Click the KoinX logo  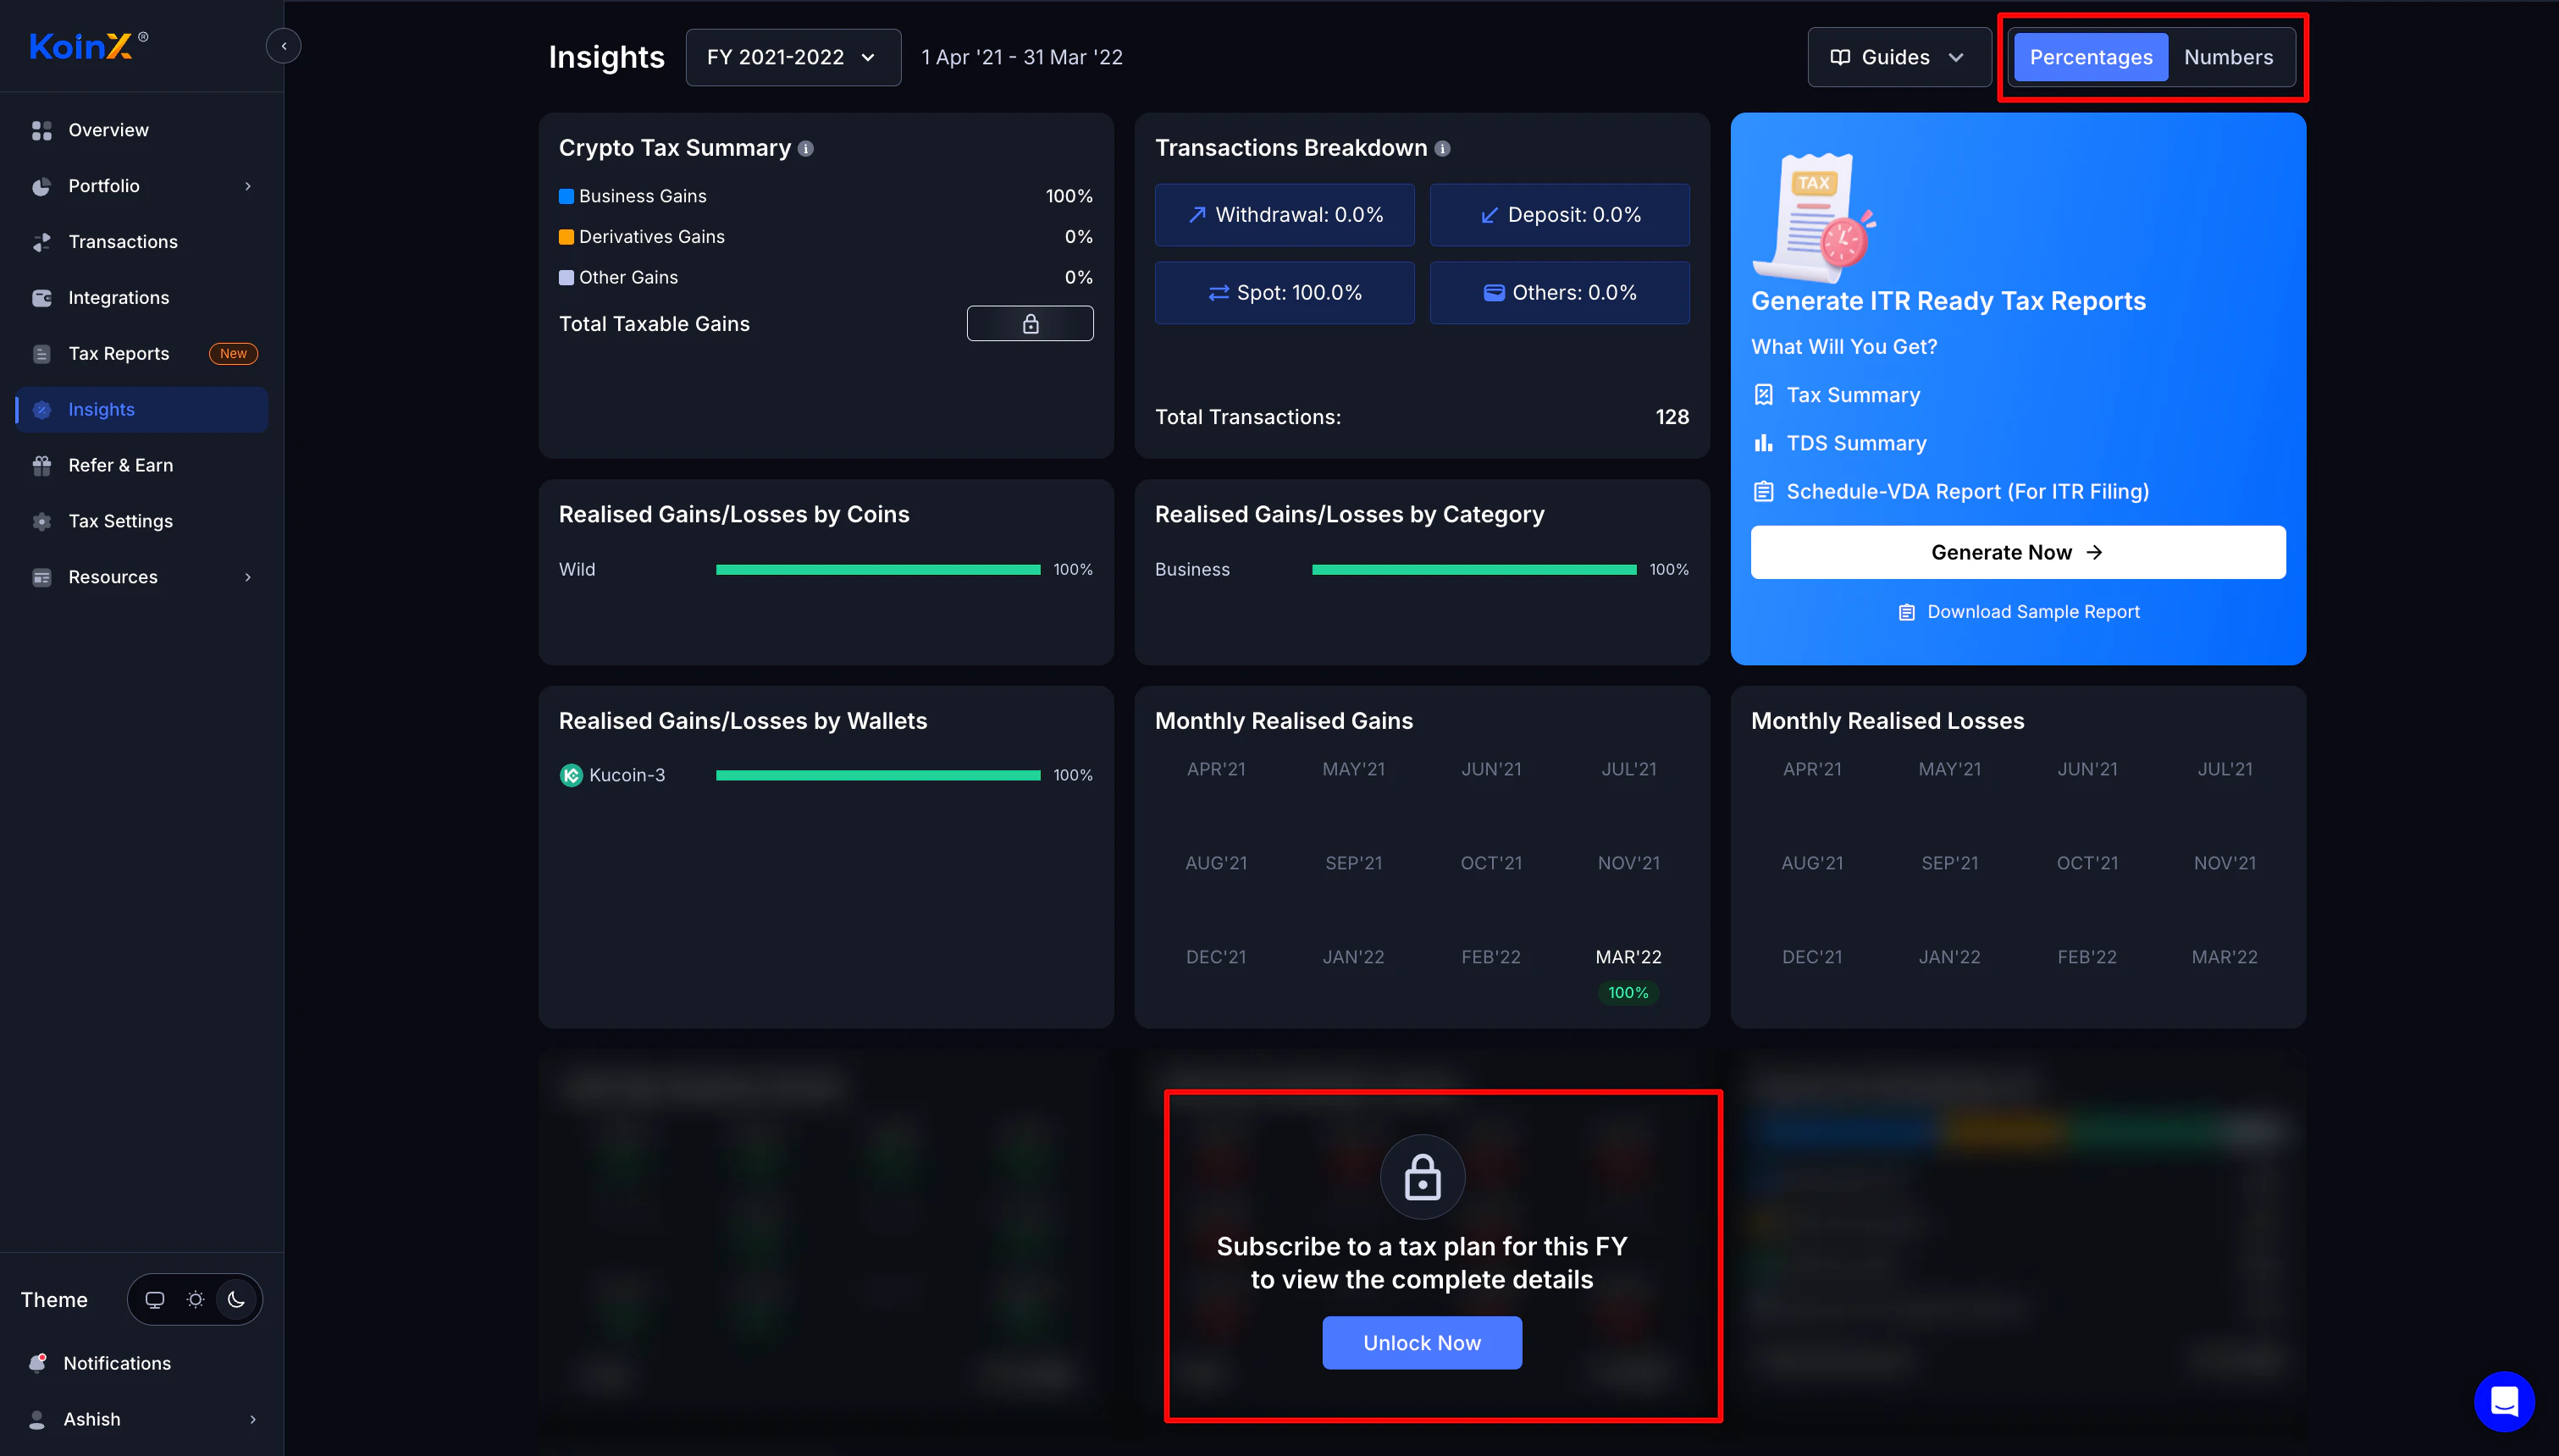[88, 46]
